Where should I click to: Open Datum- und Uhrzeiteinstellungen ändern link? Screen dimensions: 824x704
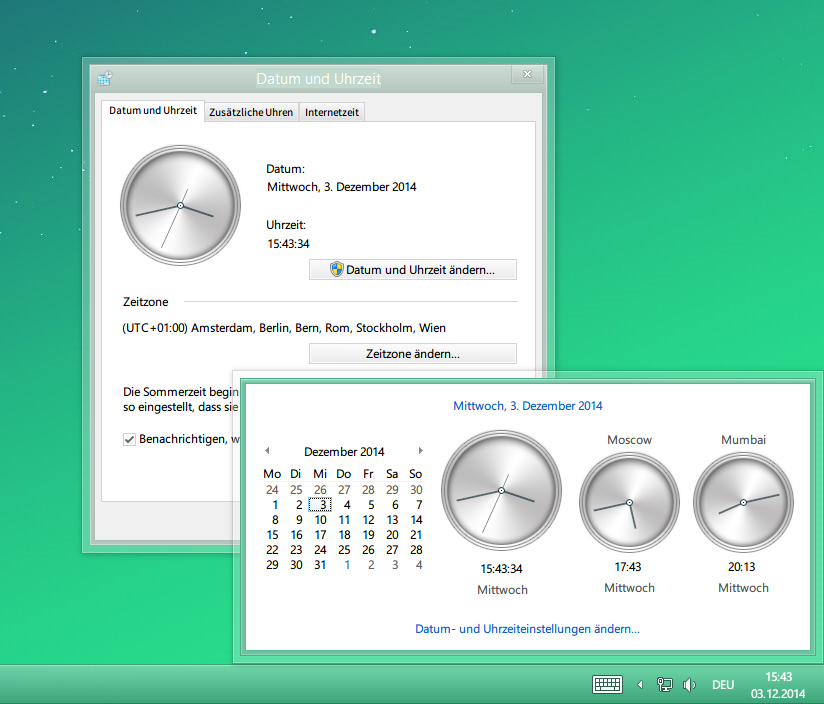coord(527,629)
